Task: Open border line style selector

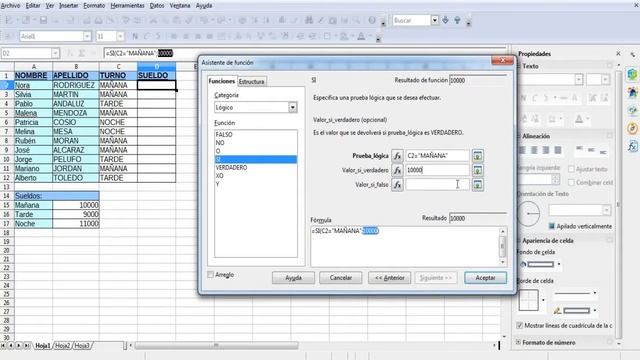Action: coord(576,293)
